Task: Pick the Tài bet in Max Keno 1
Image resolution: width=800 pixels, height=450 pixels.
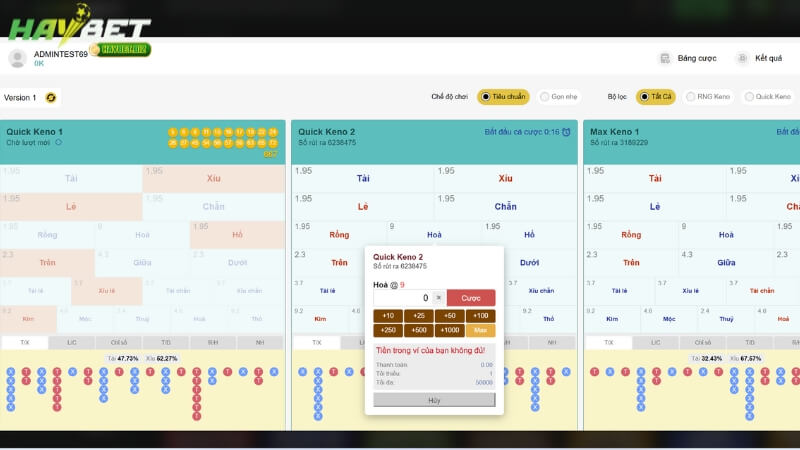Action: pos(655,178)
